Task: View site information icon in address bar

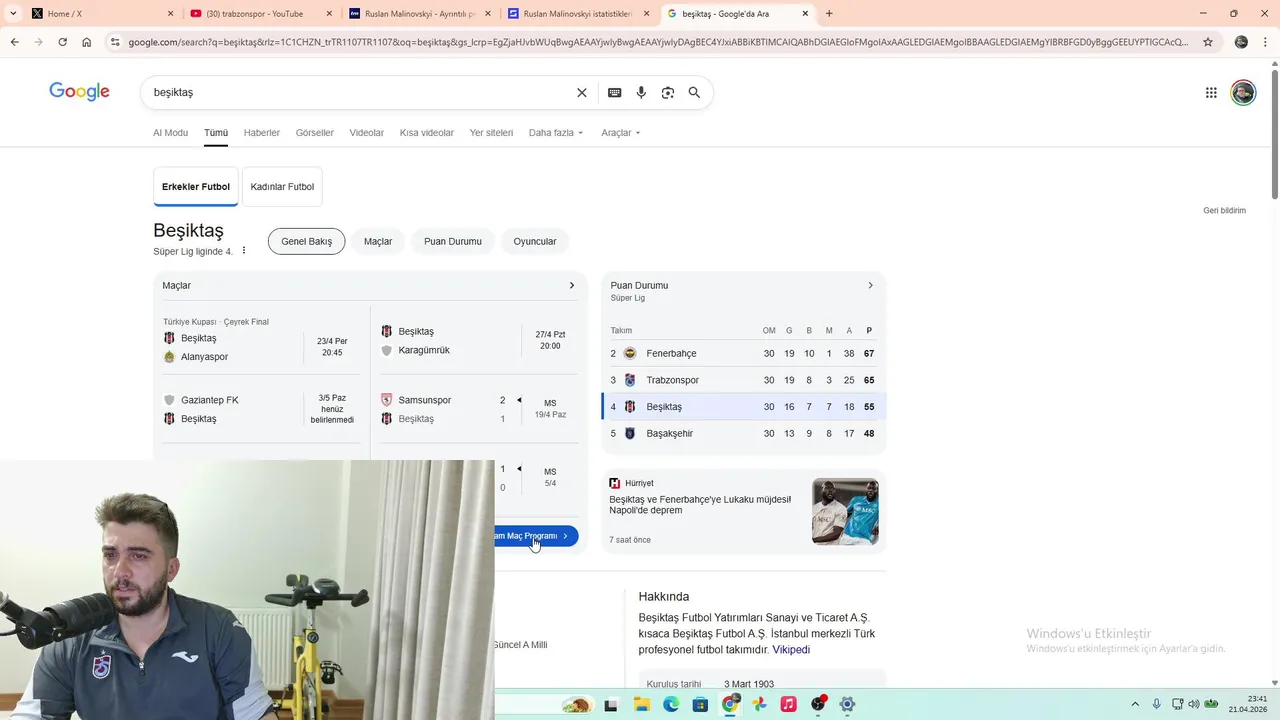Action: (116, 42)
